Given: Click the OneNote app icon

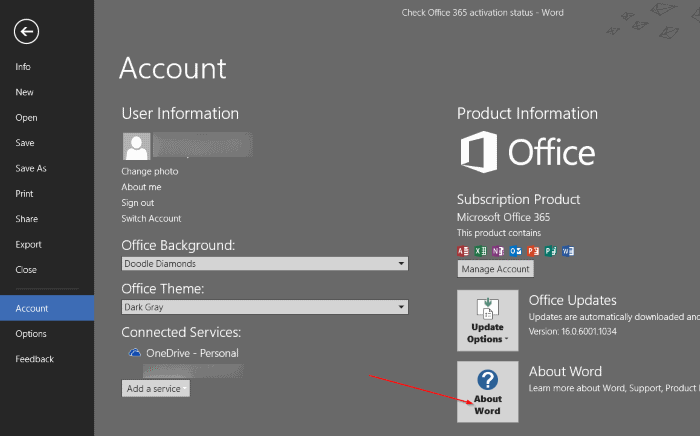Looking at the screenshot, I should tap(498, 251).
